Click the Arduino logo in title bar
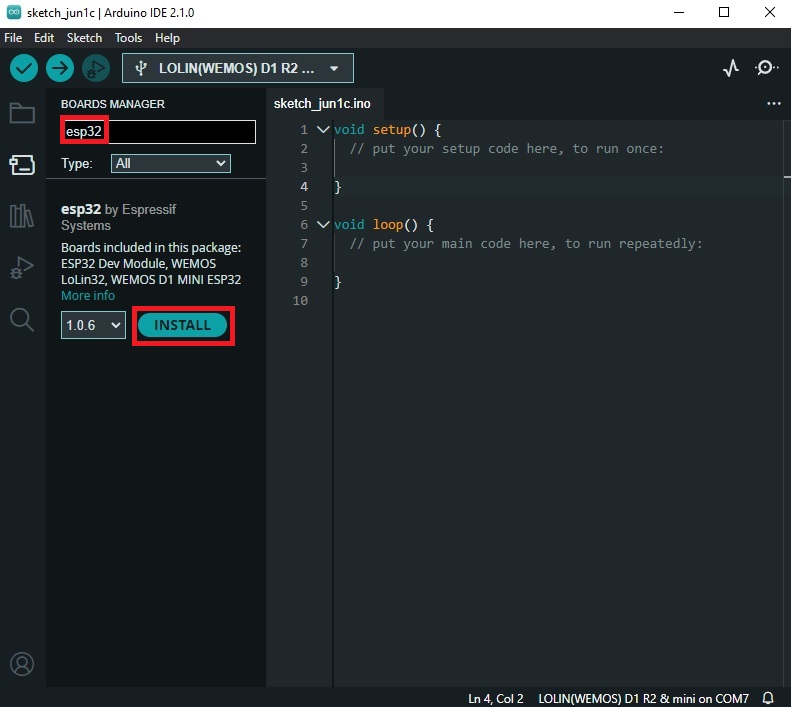 coord(14,13)
